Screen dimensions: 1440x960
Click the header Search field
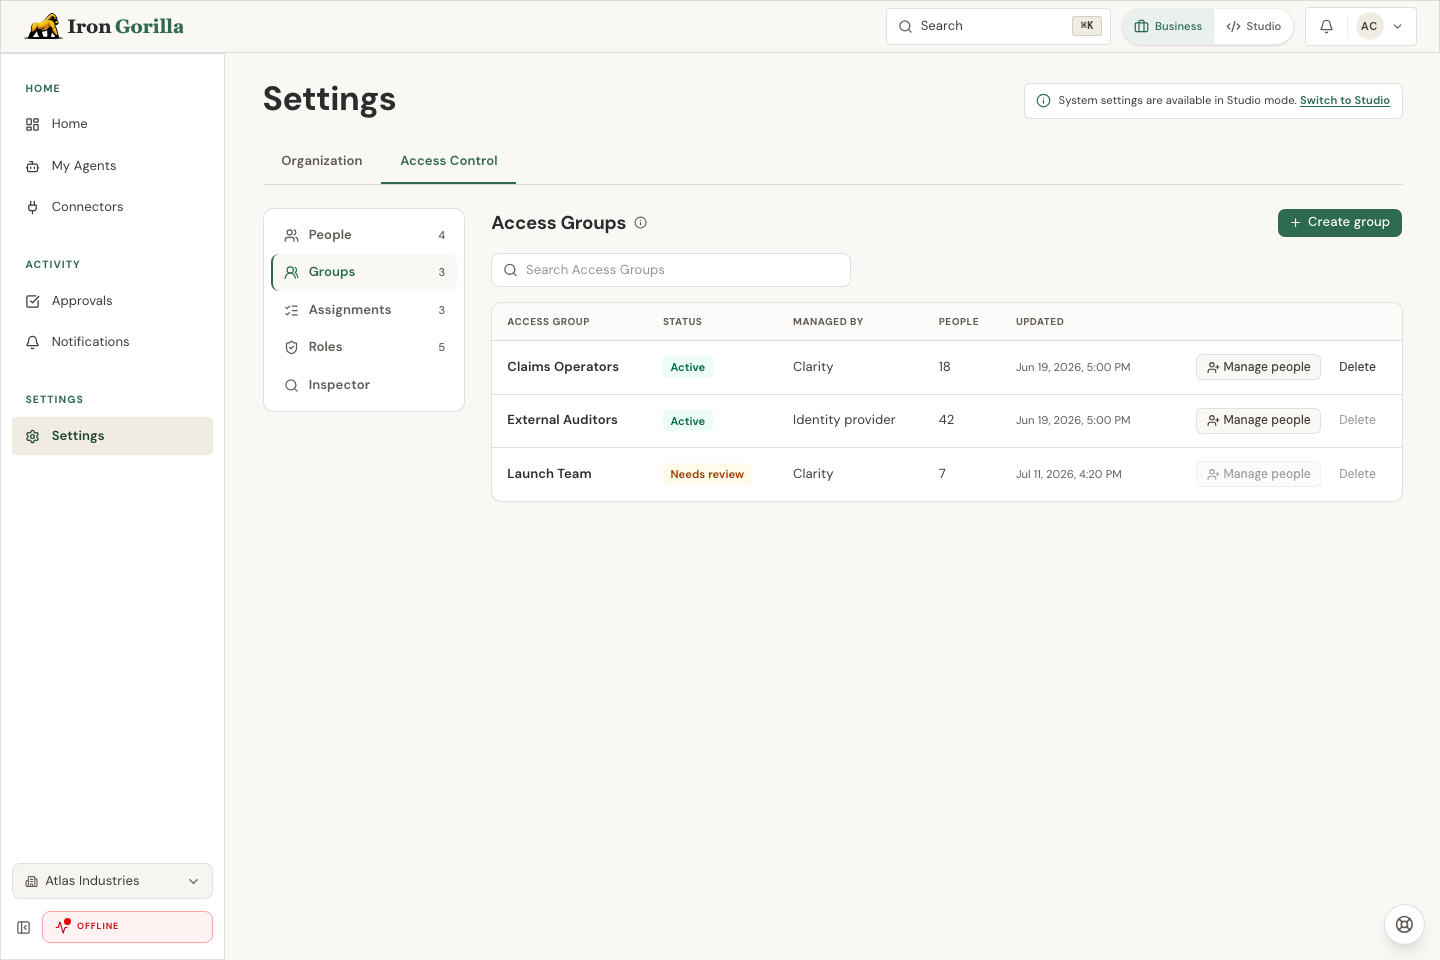point(998,27)
